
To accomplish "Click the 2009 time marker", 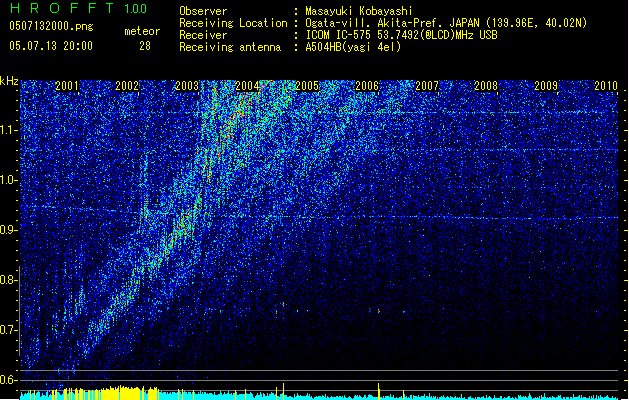I will (x=546, y=85).
